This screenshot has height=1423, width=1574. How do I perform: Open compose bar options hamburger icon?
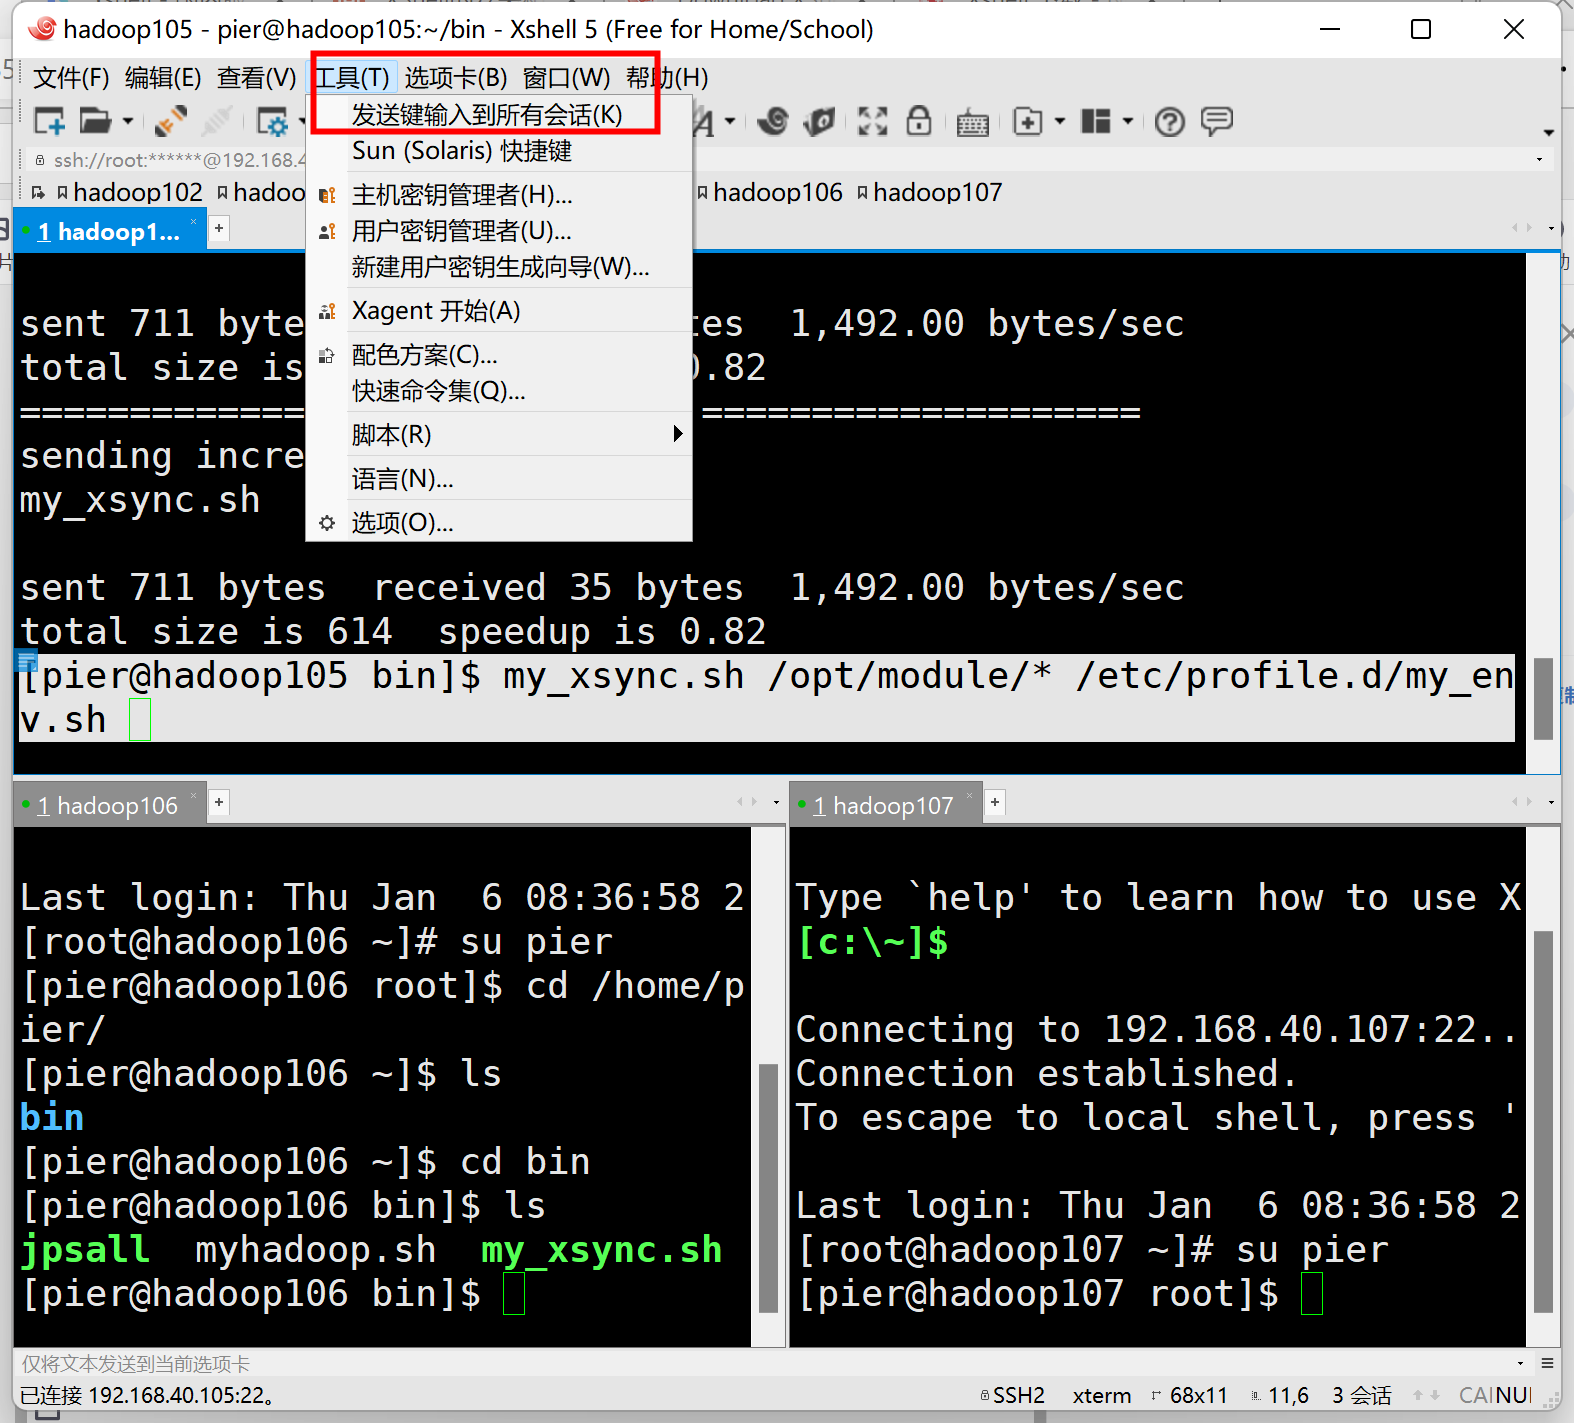pyautogui.click(x=1547, y=1363)
